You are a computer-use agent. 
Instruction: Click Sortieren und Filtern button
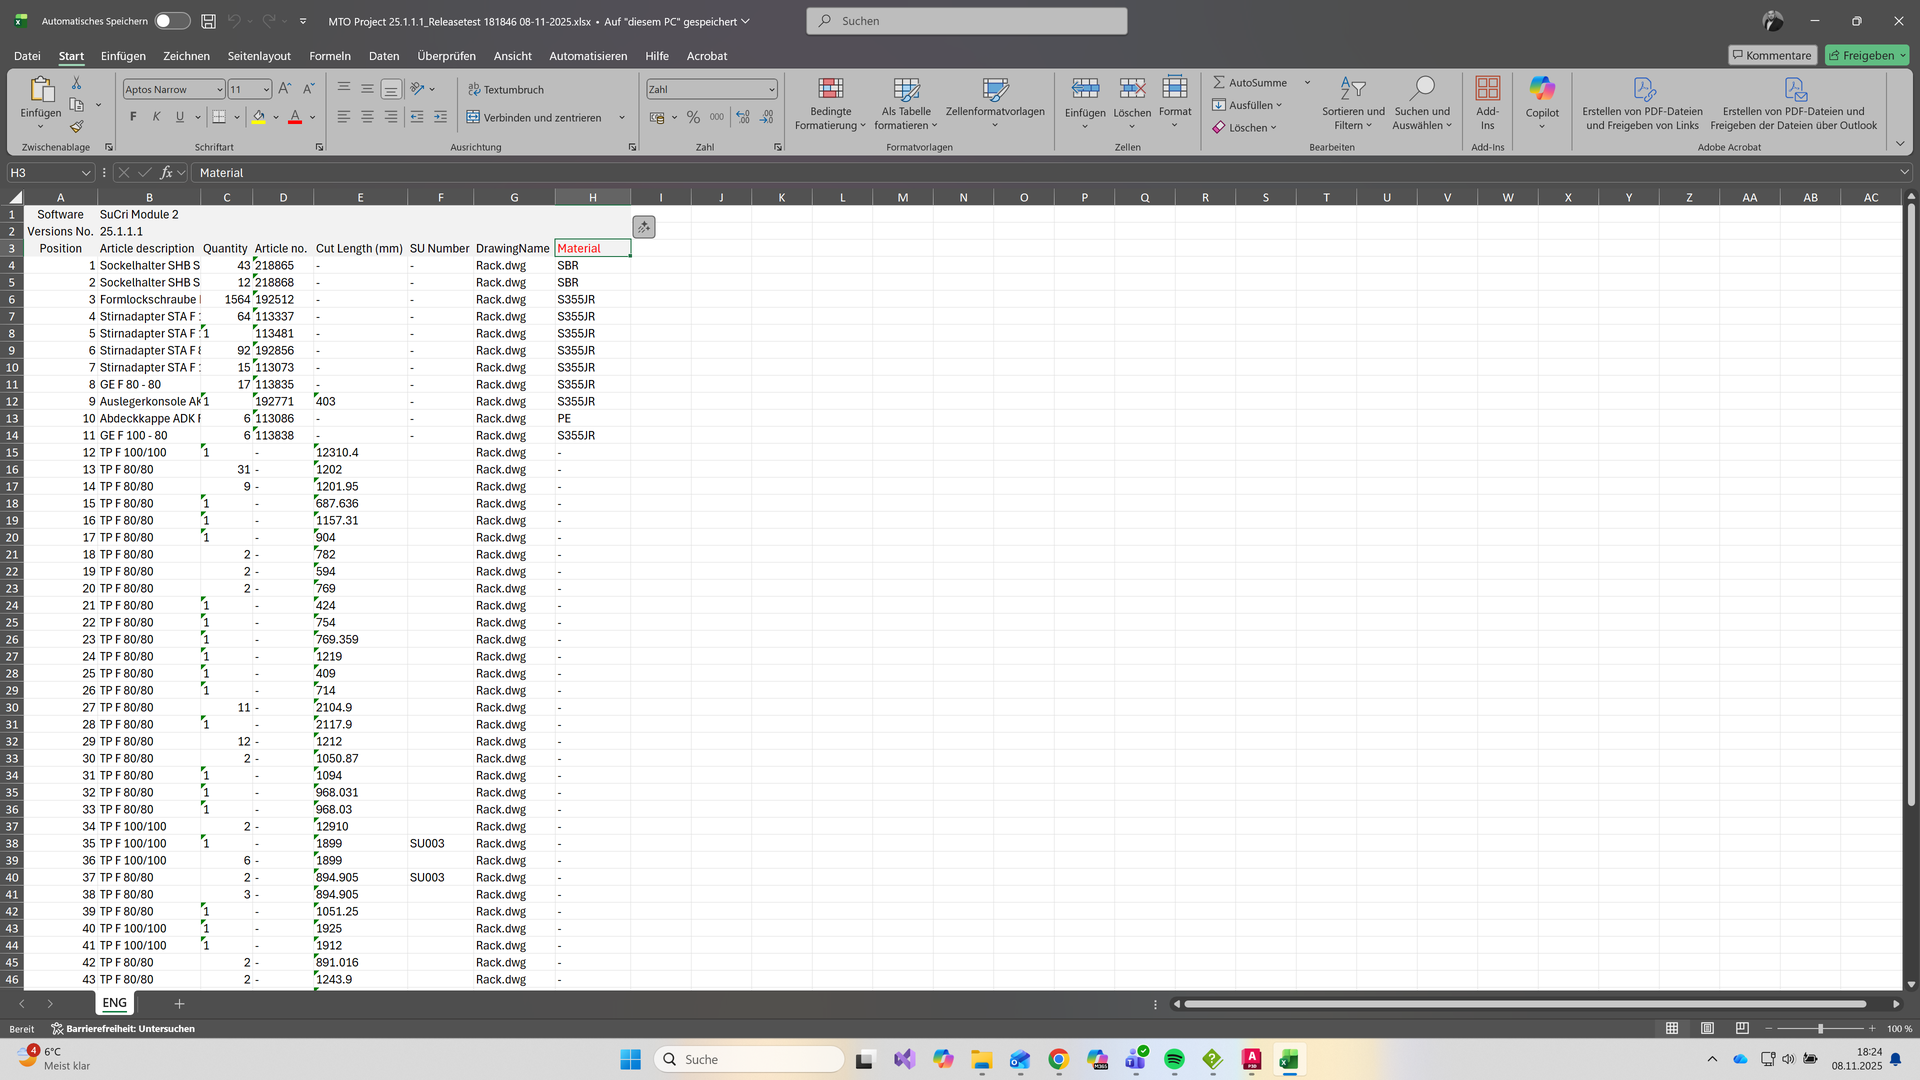point(1353,103)
